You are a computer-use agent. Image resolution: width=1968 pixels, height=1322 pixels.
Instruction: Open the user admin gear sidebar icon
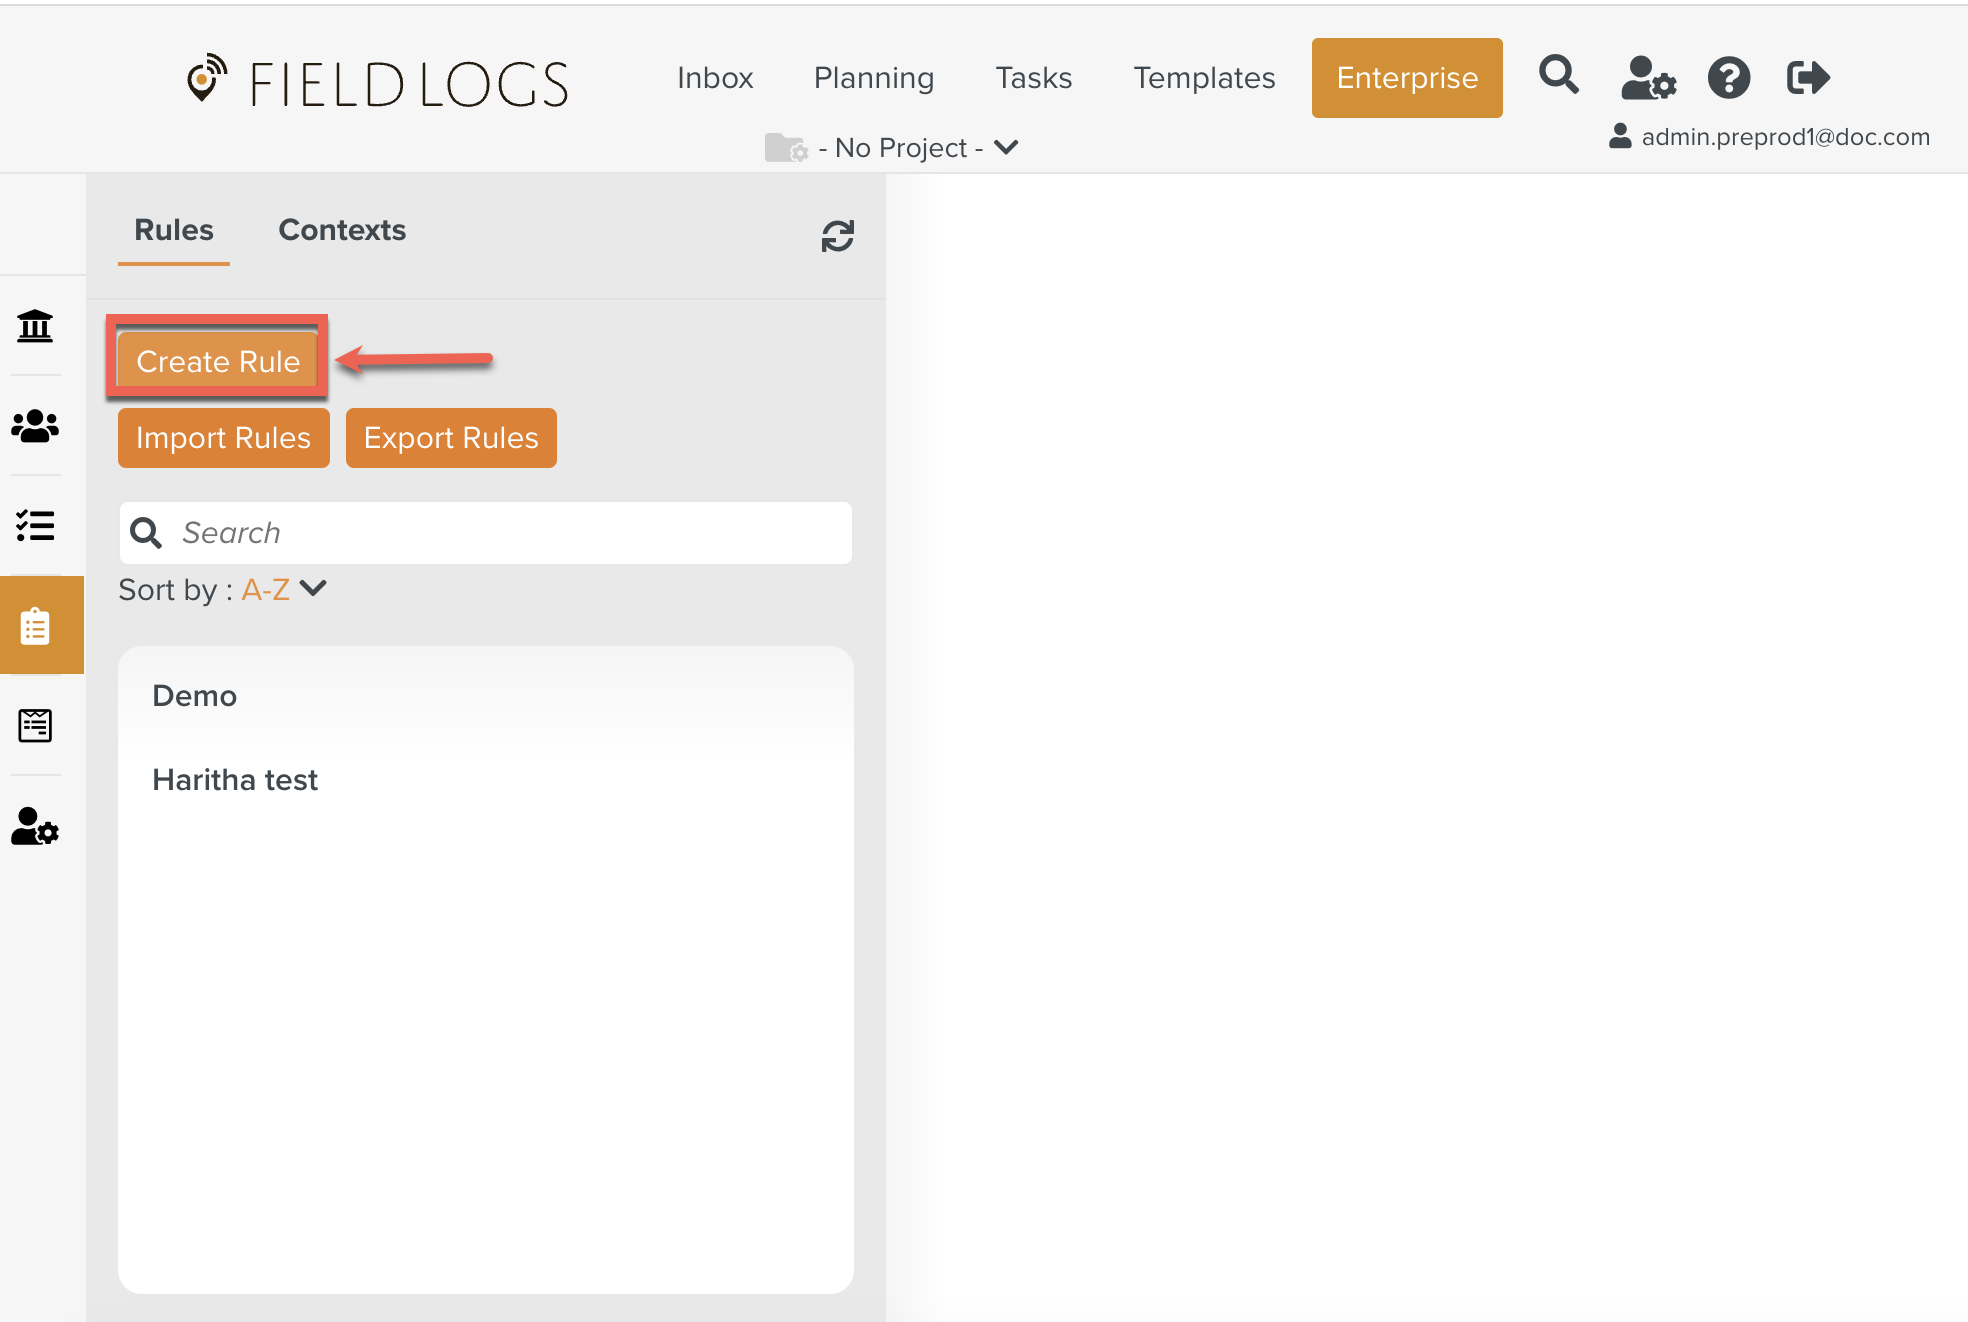(35, 826)
